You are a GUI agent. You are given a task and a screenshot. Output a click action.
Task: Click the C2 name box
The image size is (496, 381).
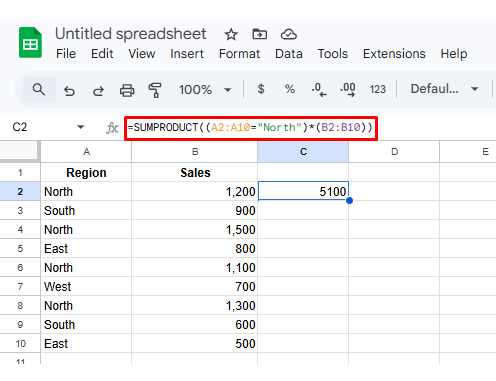pos(20,127)
